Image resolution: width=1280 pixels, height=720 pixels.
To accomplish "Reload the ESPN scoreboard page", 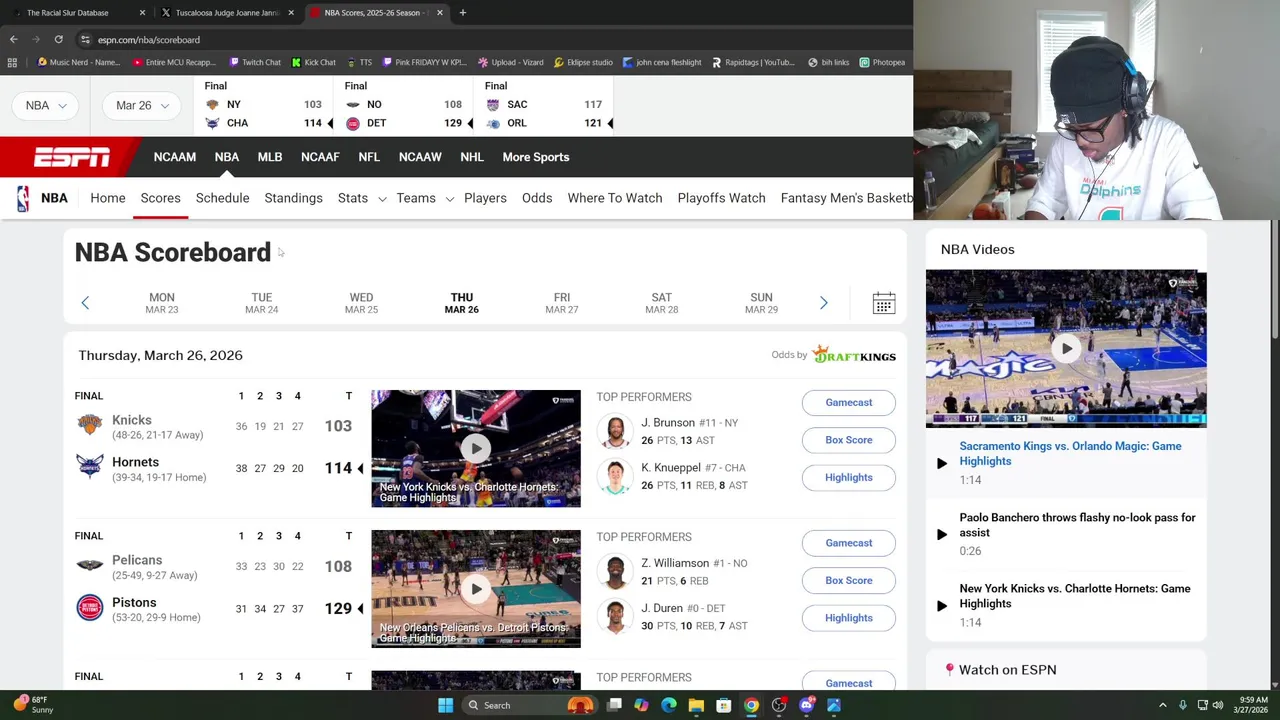I will 58,39.
